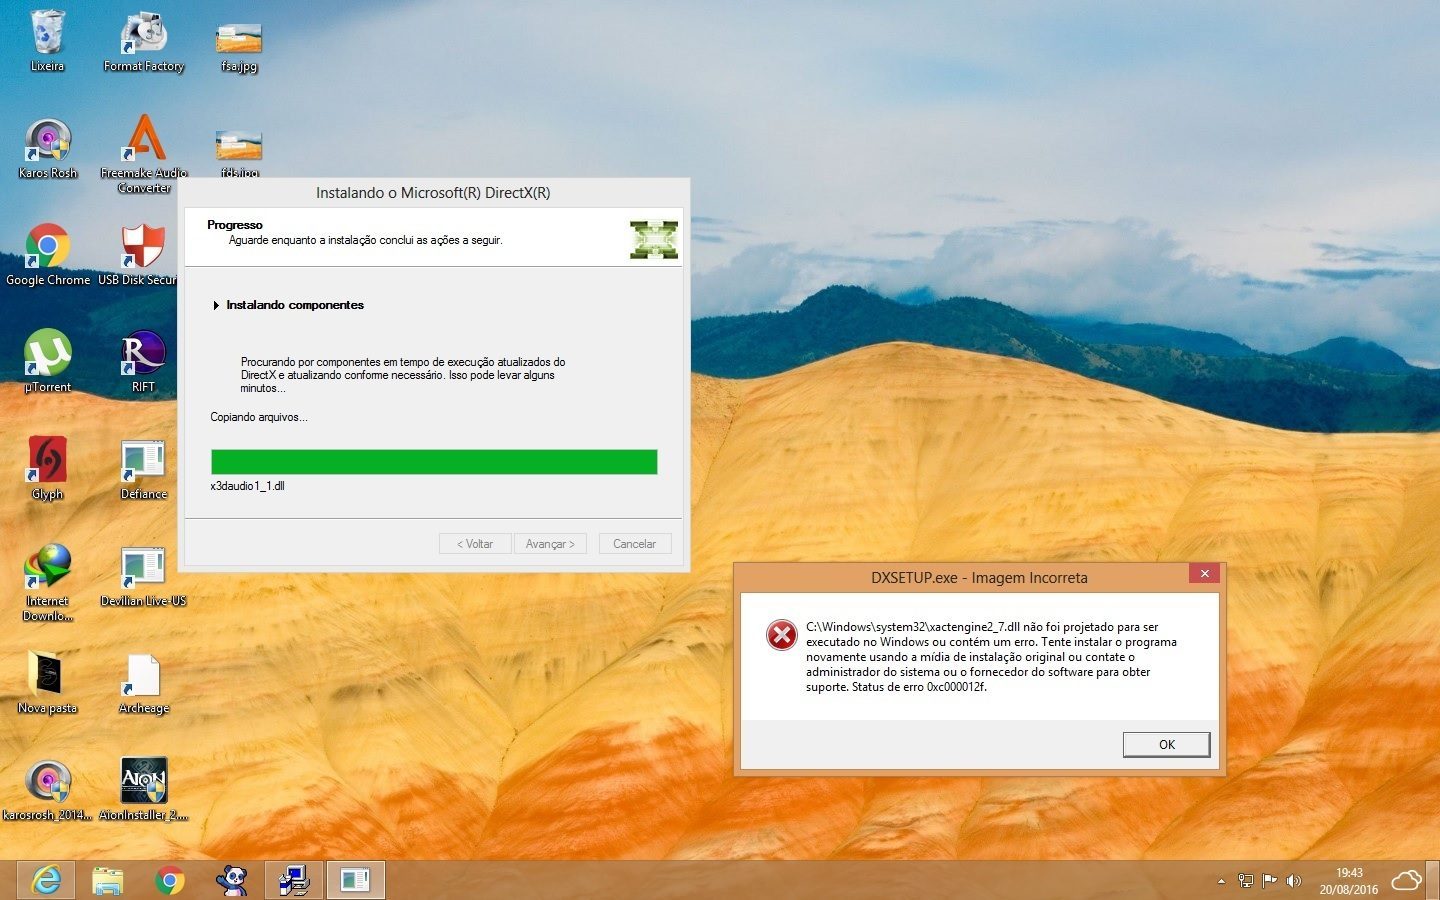The width and height of the screenshot is (1440, 900).
Task: Select the network computers taskbar program
Action: tap(294, 880)
